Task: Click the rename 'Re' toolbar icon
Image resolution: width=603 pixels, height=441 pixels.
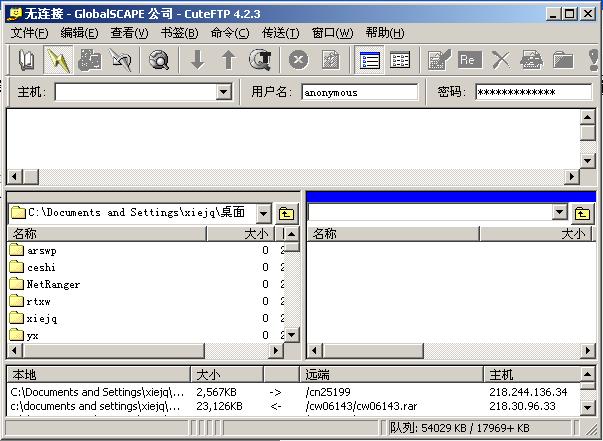Action: coord(468,60)
